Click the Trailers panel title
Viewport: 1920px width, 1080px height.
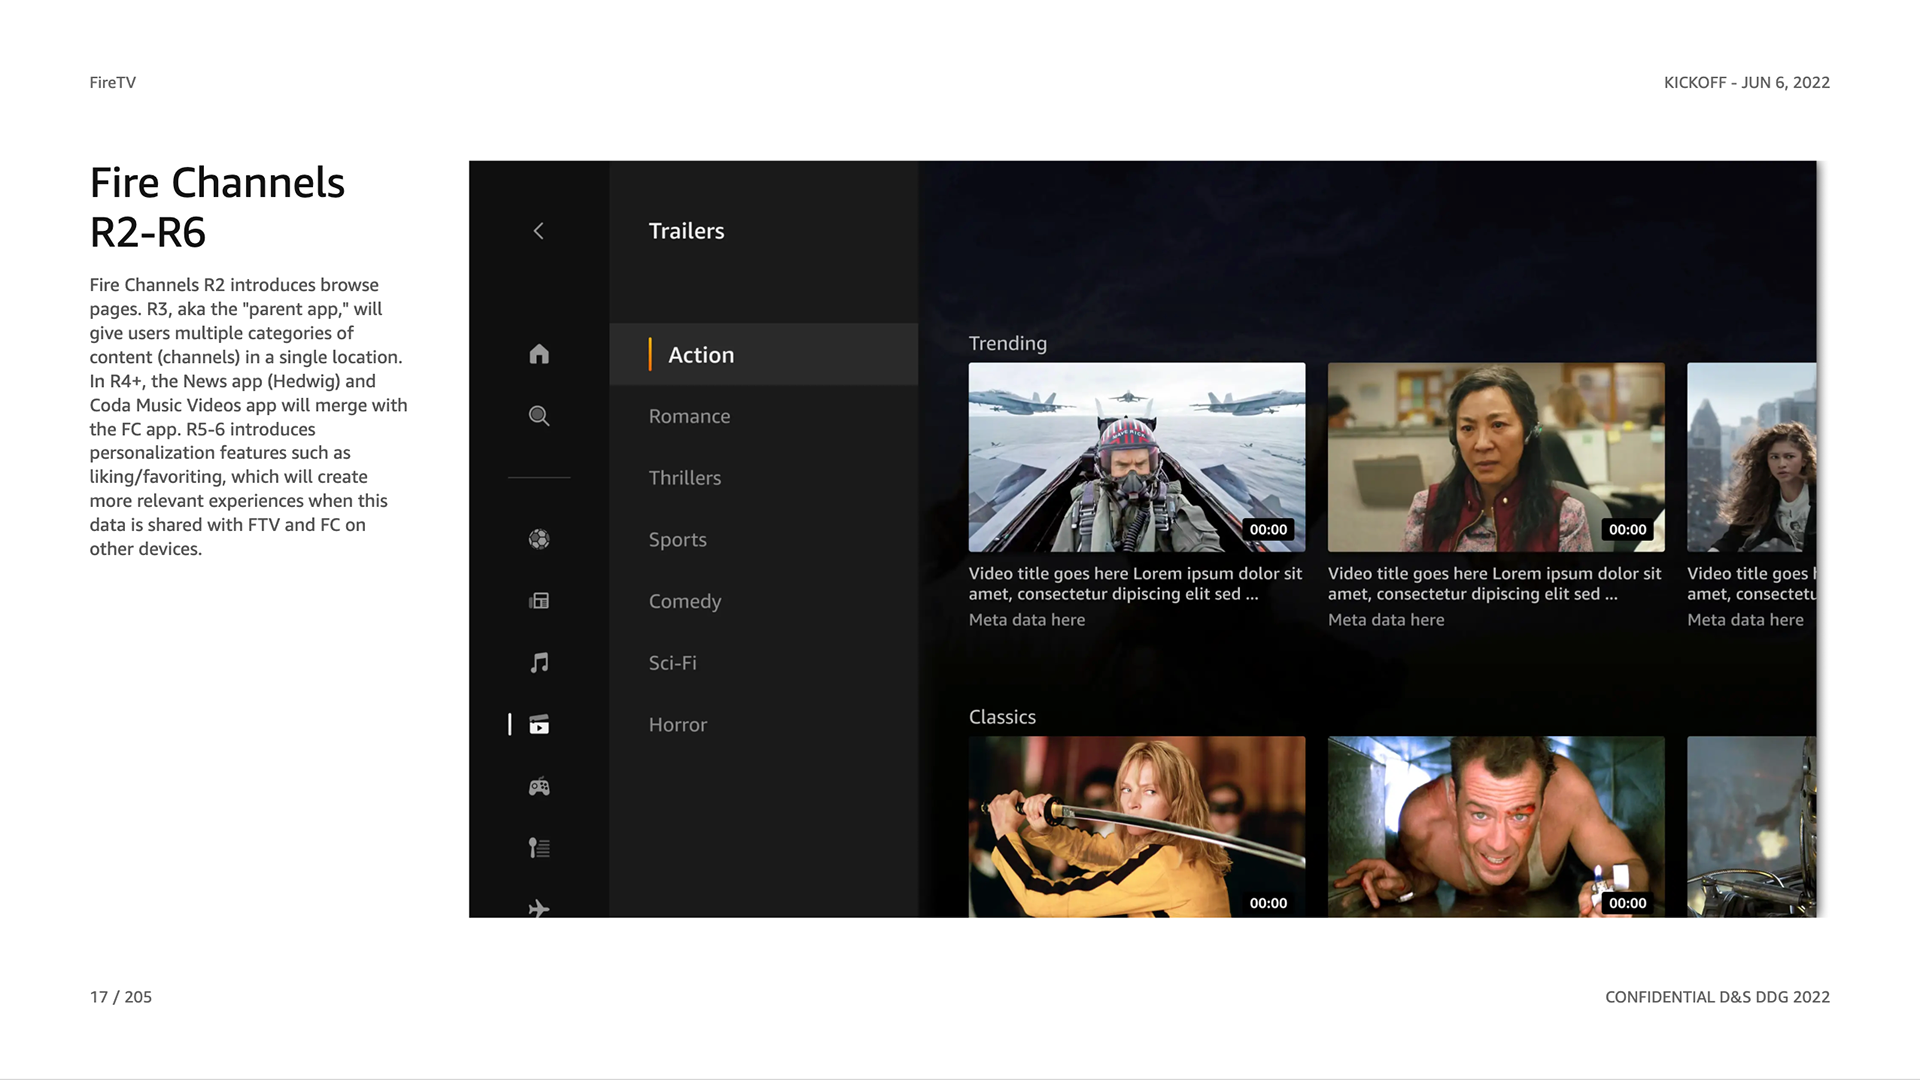[686, 231]
